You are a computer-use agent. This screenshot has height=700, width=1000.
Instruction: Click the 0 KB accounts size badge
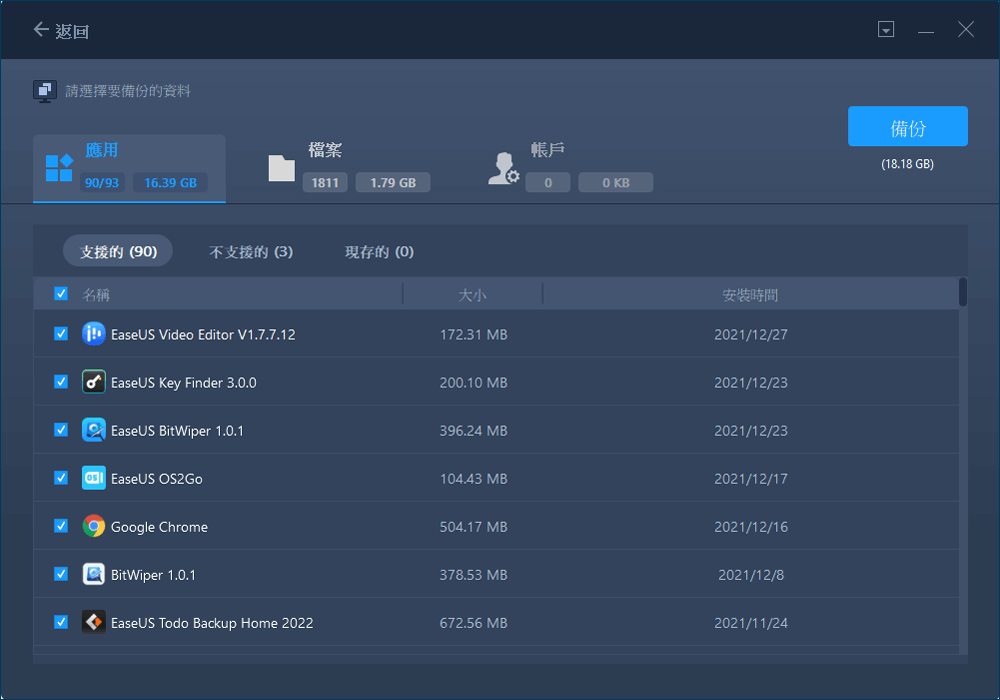point(615,182)
